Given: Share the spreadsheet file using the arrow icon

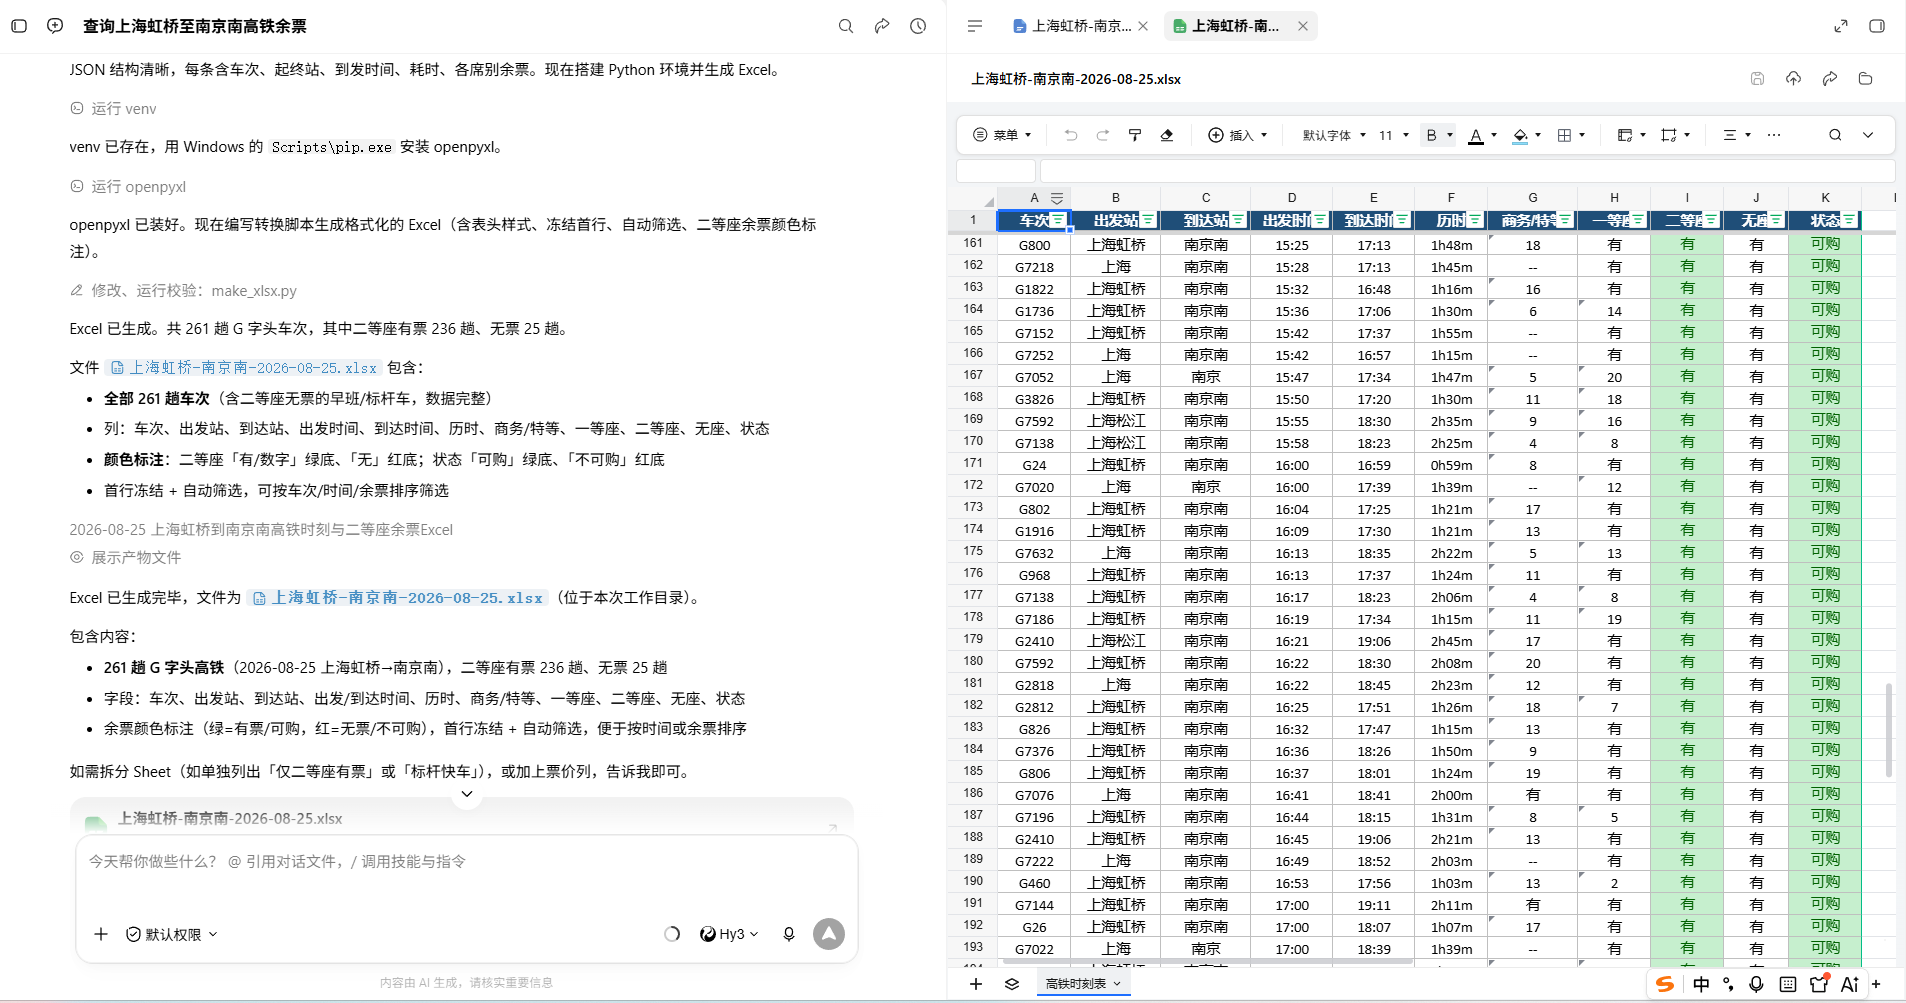Looking at the screenshot, I should pyautogui.click(x=1829, y=79).
